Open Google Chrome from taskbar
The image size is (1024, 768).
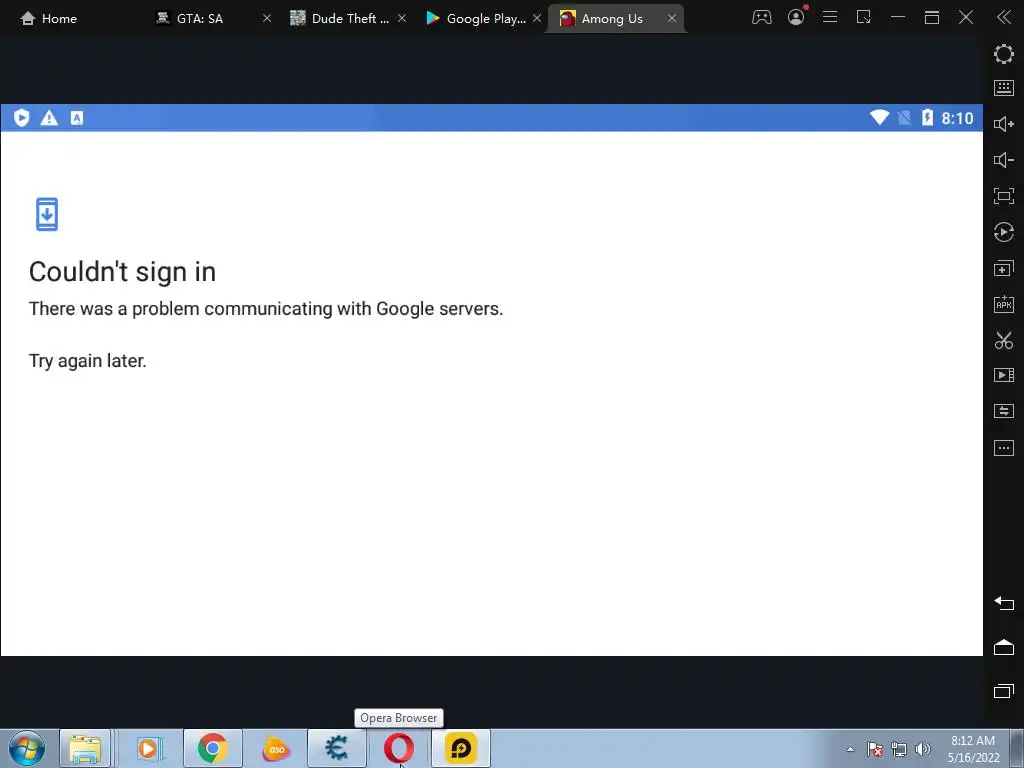(212, 748)
